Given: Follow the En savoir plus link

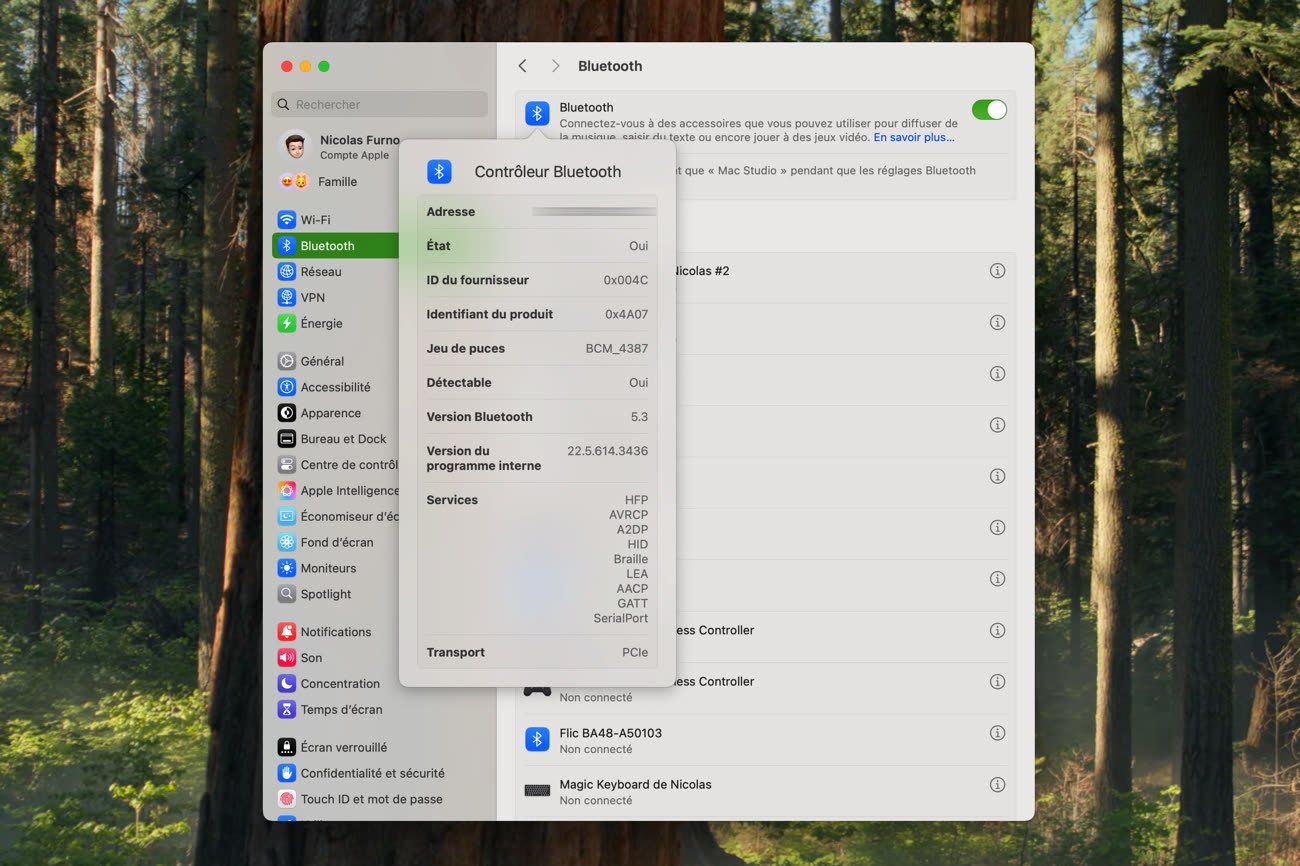Looking at the screenshot, I should [x=914, y=138].
